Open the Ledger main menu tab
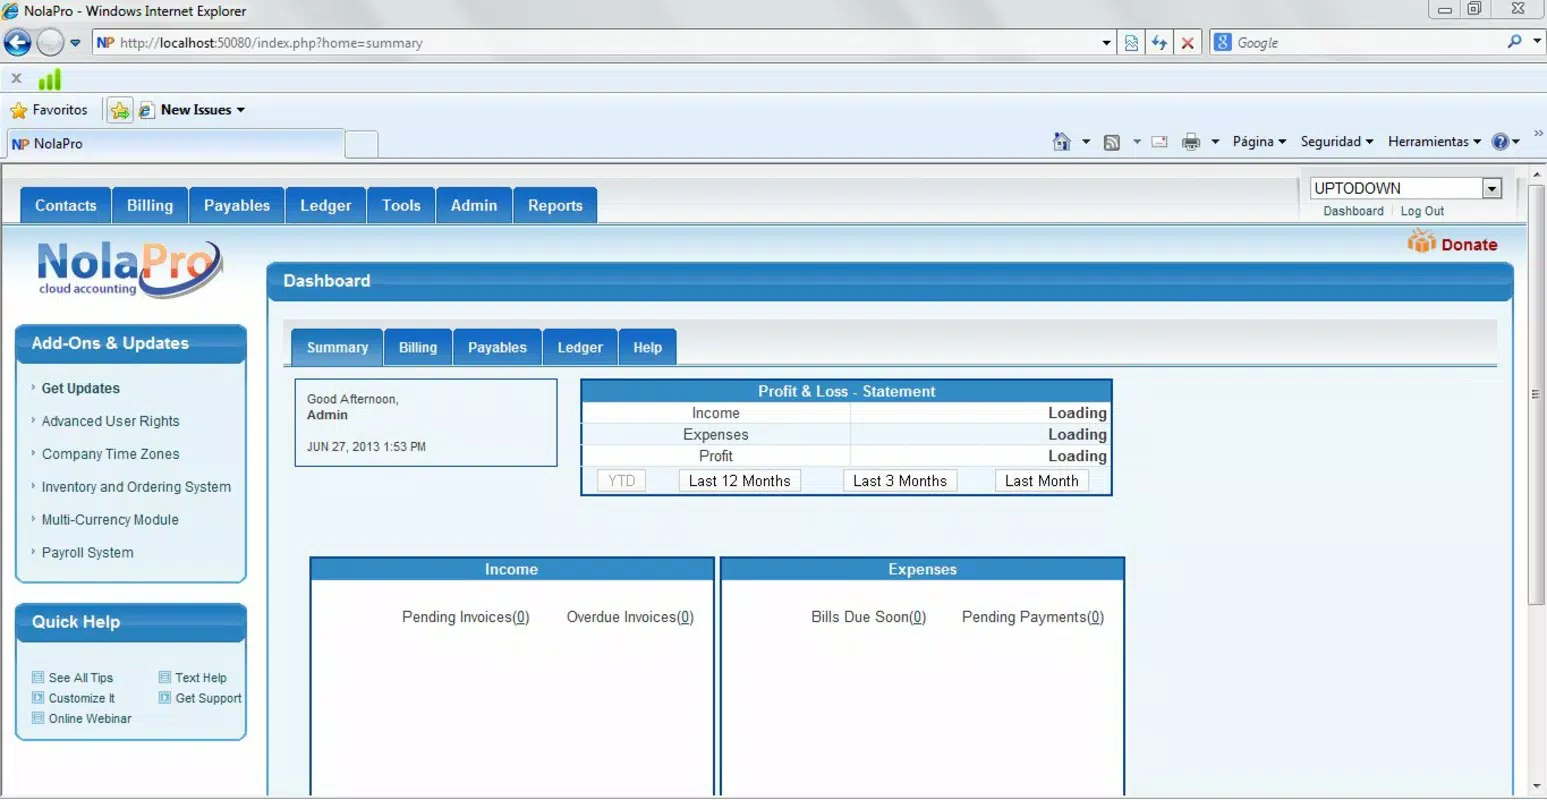The height and width of the screenshot is (800, 1547). pos(326,205)
